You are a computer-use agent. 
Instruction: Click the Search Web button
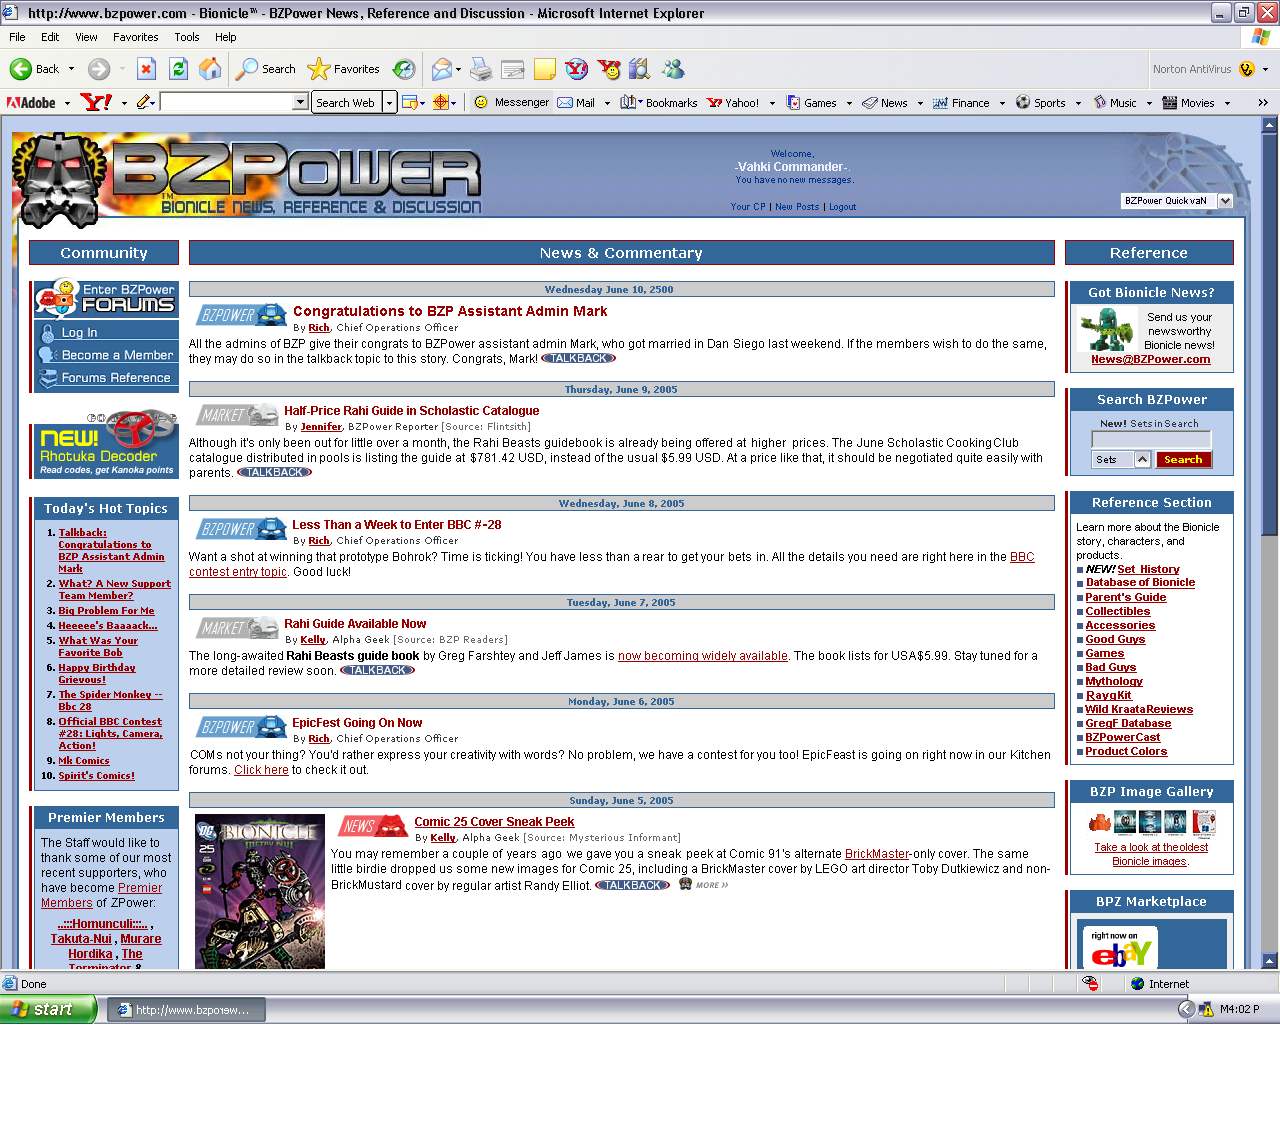(346, 102)
